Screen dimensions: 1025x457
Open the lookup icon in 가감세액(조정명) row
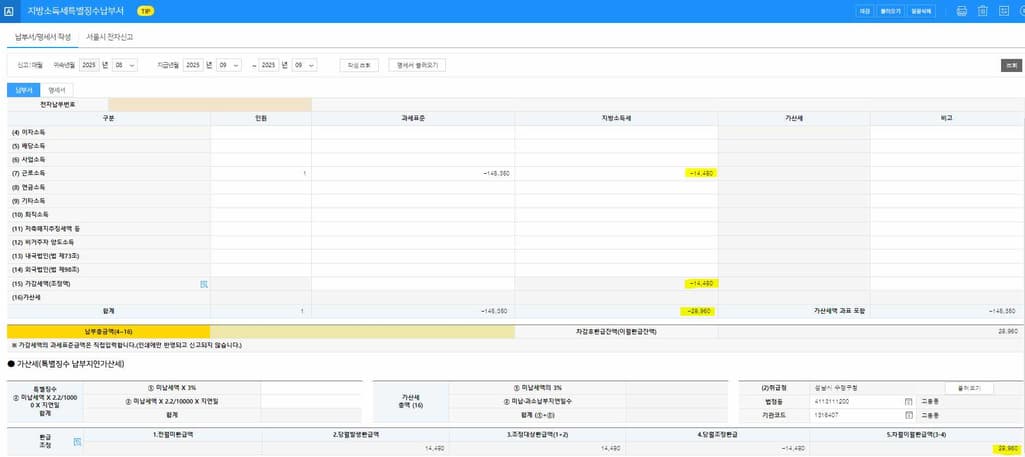coord(204,284)
